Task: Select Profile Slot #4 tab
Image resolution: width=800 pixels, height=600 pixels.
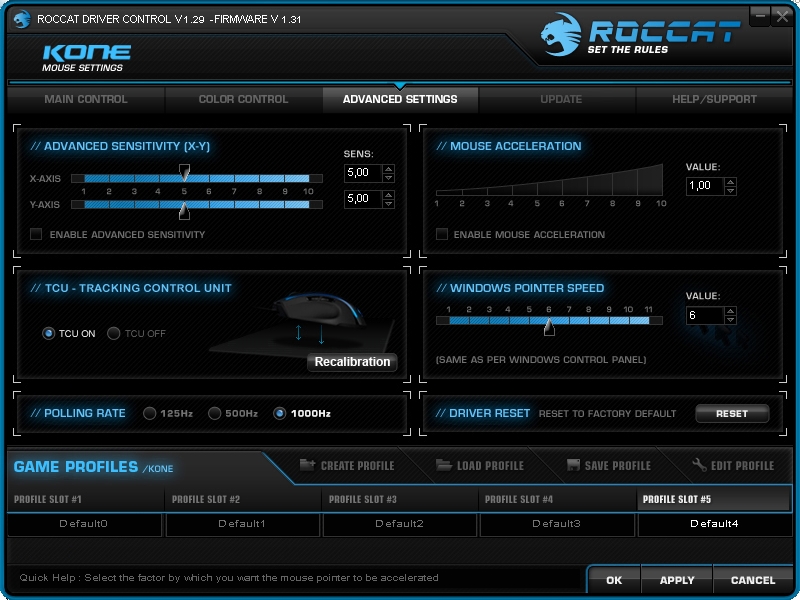Action: (x=557, y=499)
